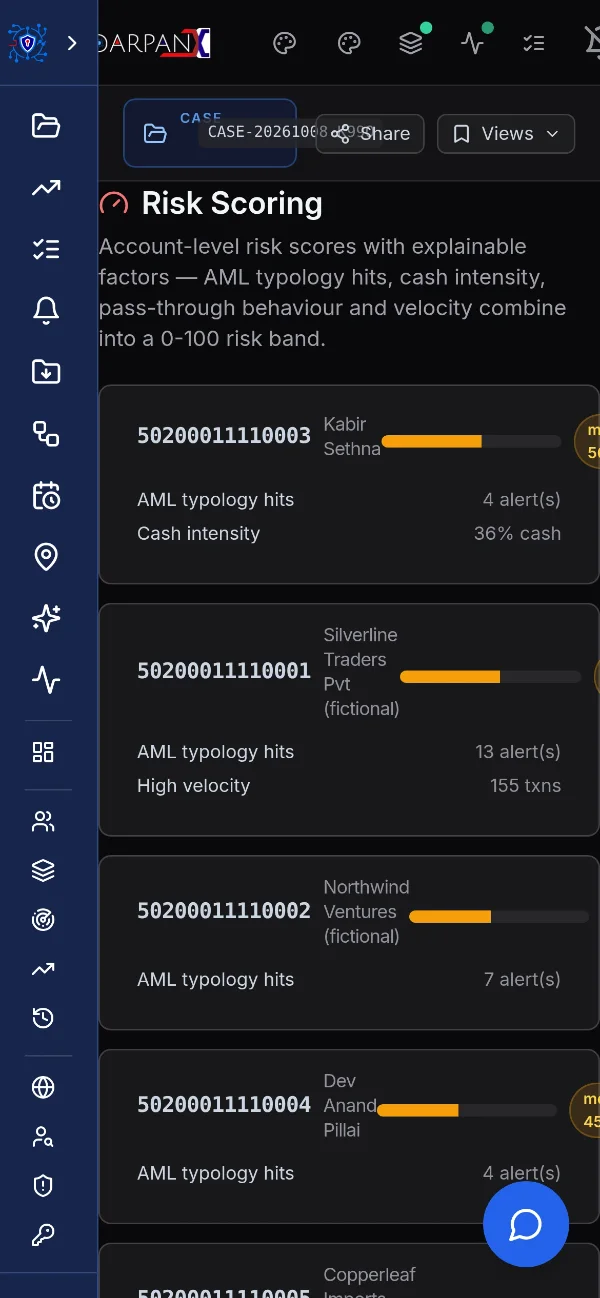Click the risk bar for Silverline Traders
Viewport: 600px width, 1298px height.
490,677
